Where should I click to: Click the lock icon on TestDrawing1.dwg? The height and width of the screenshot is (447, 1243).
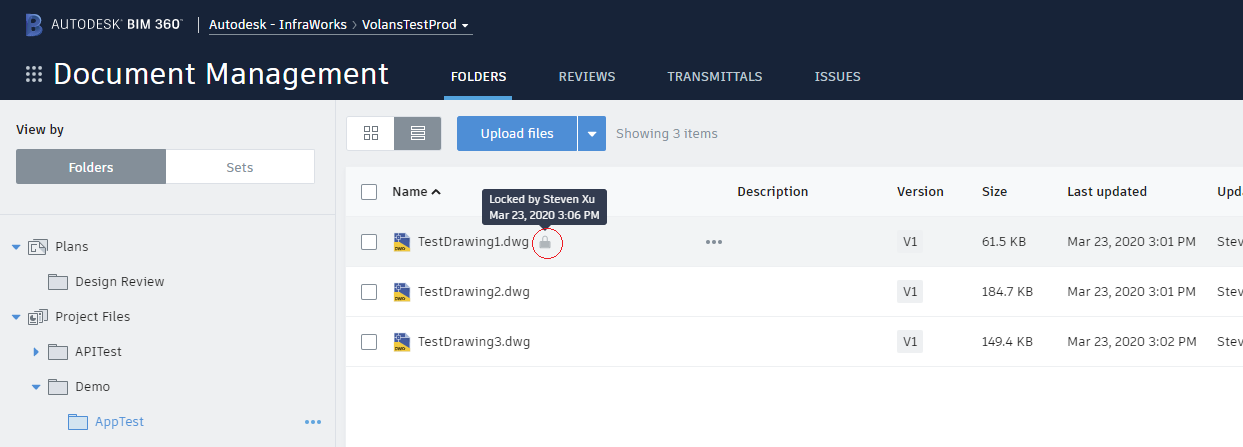[545, 242]
